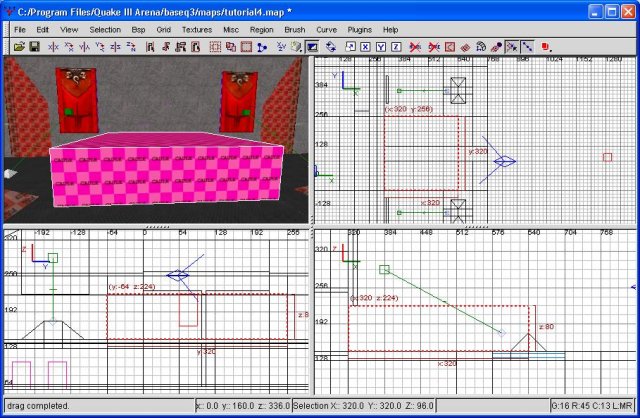Screen dimensions: 640x418
Task: Click the right red banner in camera view
Action: pyautogui.click(x=239, y=101)
